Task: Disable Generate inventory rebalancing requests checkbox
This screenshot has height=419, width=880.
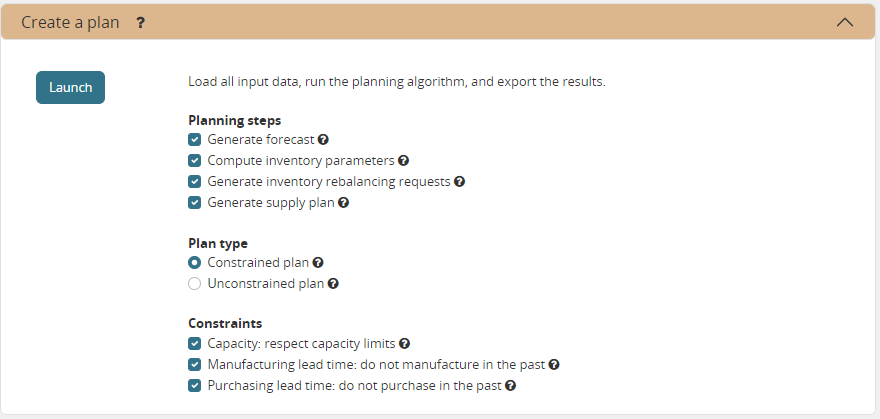Action: tap(195, 182)
